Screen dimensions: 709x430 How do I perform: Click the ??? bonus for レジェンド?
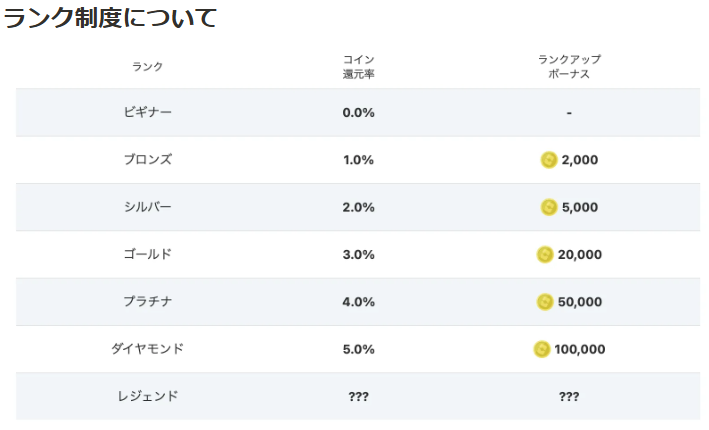[x=569, y=397]
